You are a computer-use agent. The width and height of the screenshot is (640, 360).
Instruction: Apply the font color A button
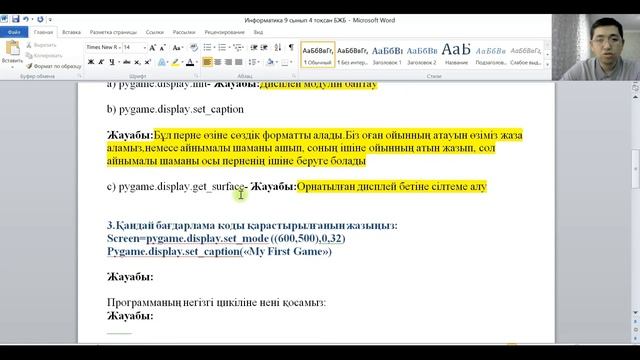[x=189, y=62]
